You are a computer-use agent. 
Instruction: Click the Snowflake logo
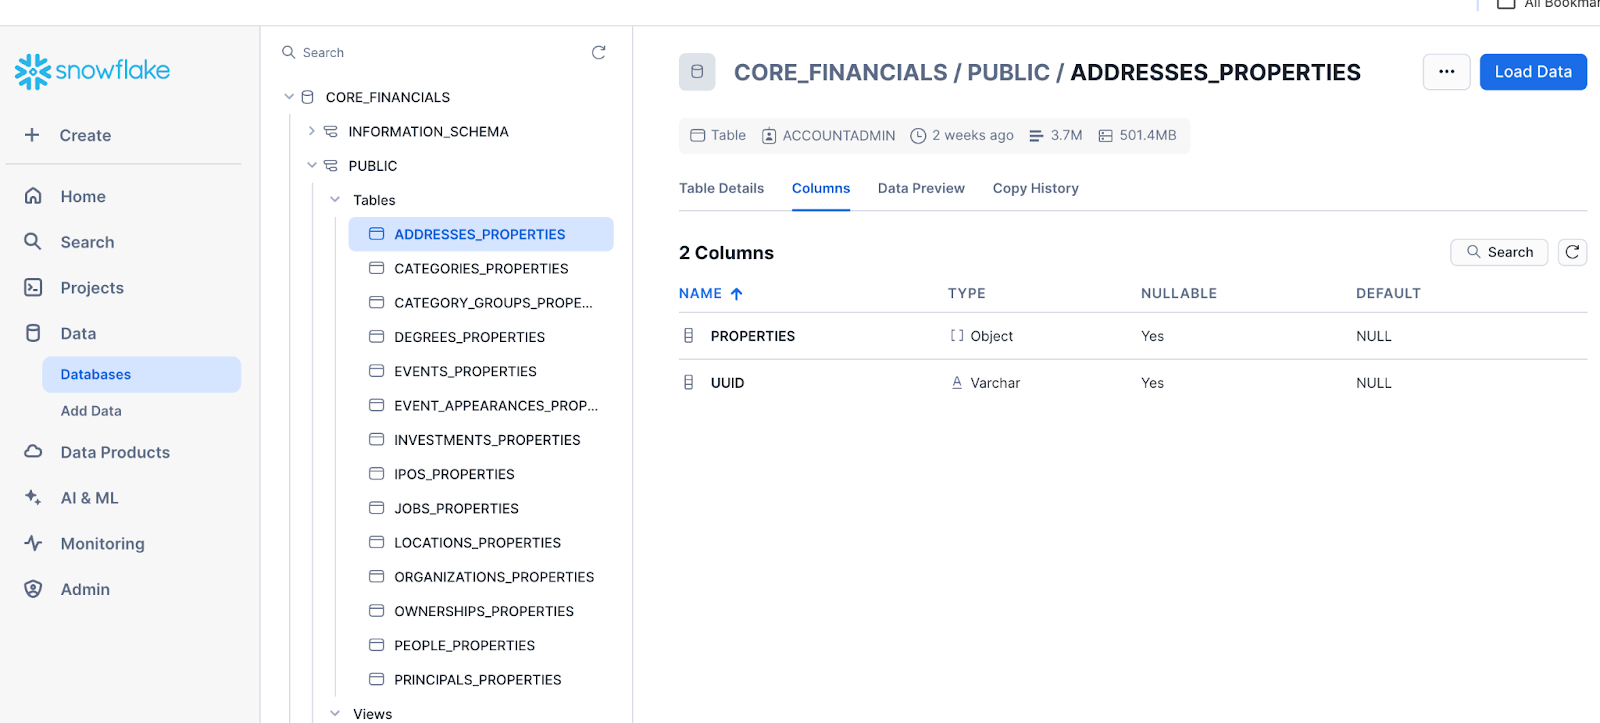(92, 71)
